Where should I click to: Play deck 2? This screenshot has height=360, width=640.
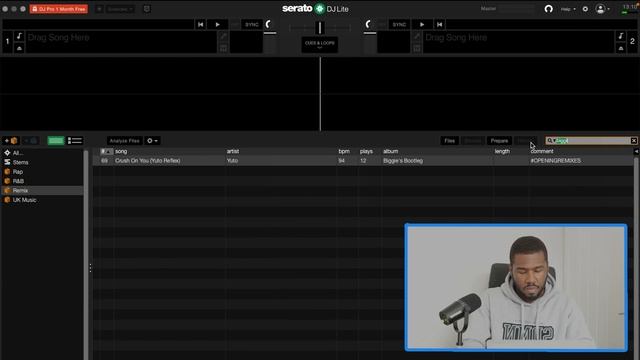tap(422, 24)
